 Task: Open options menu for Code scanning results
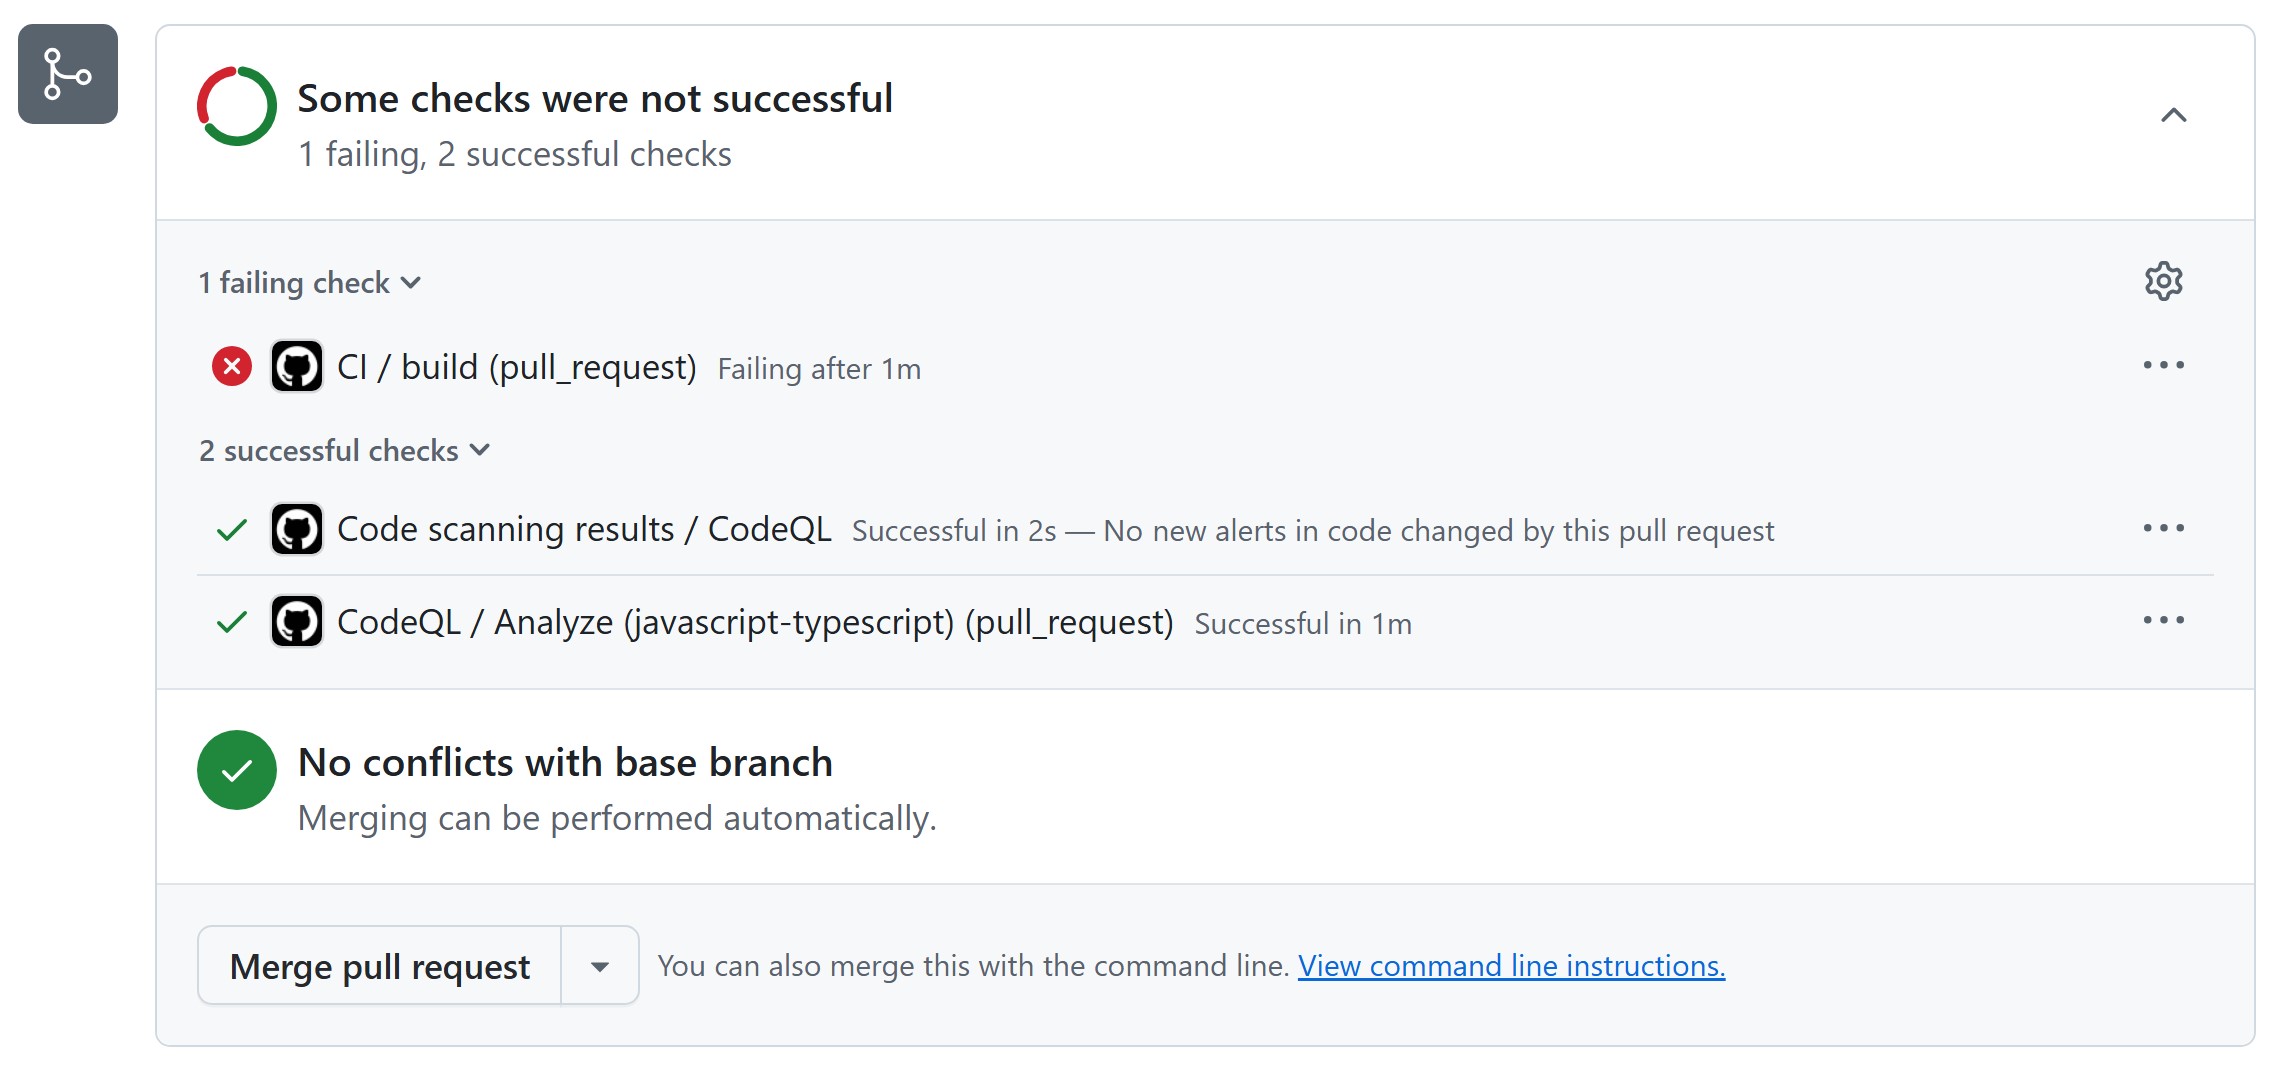click(x=2163, y=528)
